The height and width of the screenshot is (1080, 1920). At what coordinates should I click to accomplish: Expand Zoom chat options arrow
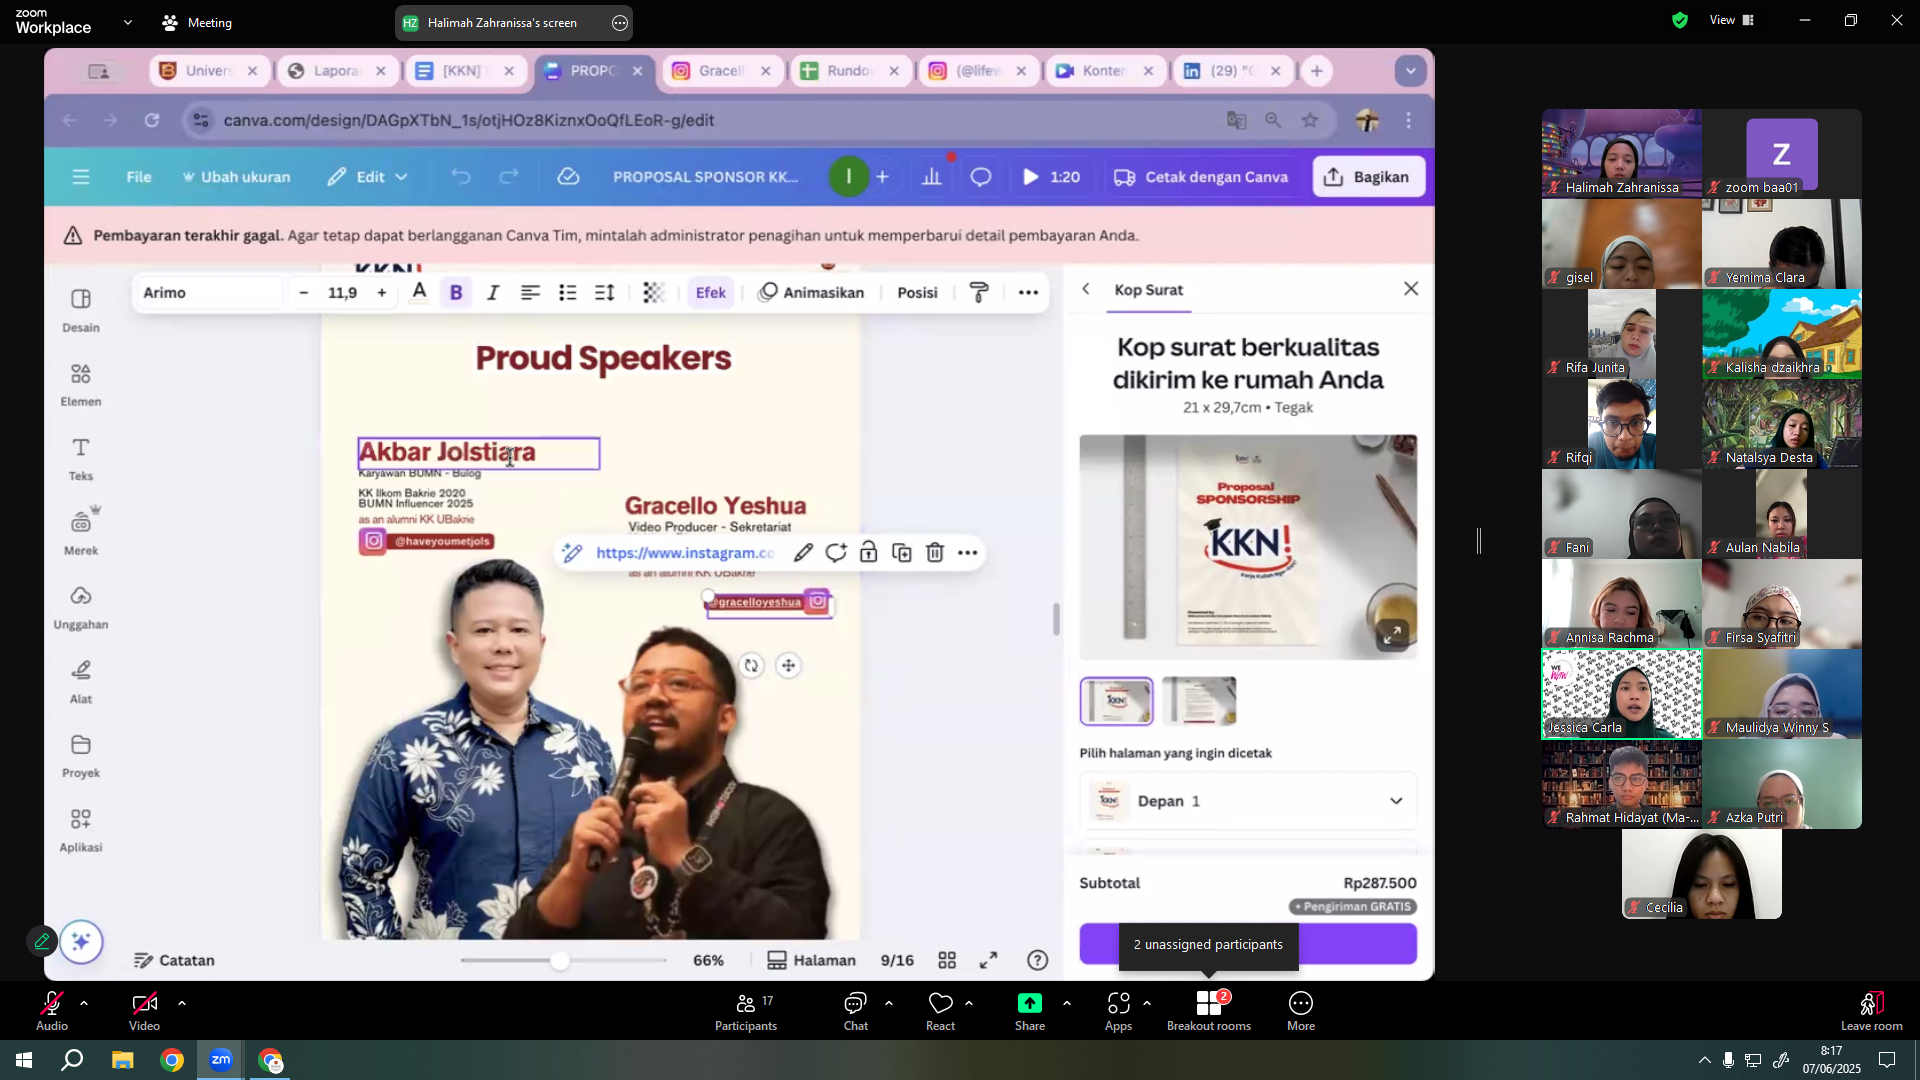889,1003
